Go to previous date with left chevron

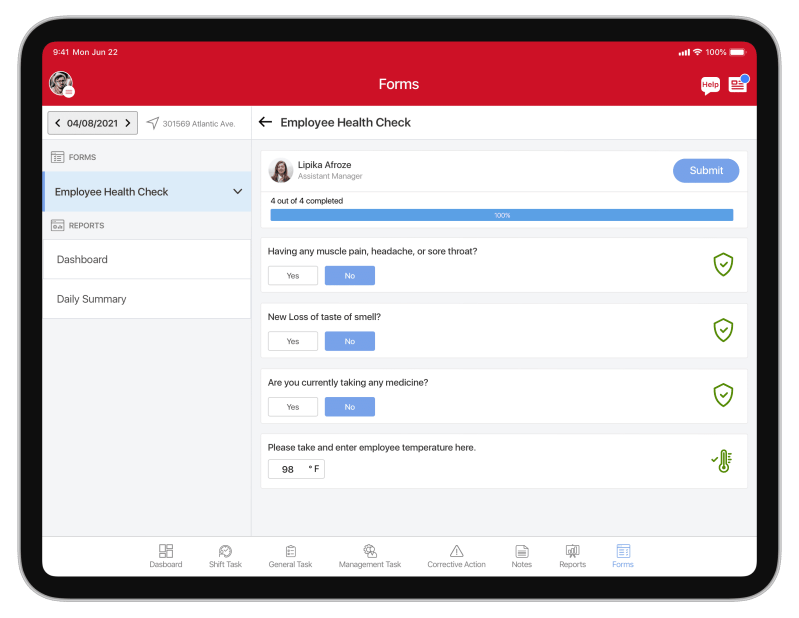click(58, 123)
